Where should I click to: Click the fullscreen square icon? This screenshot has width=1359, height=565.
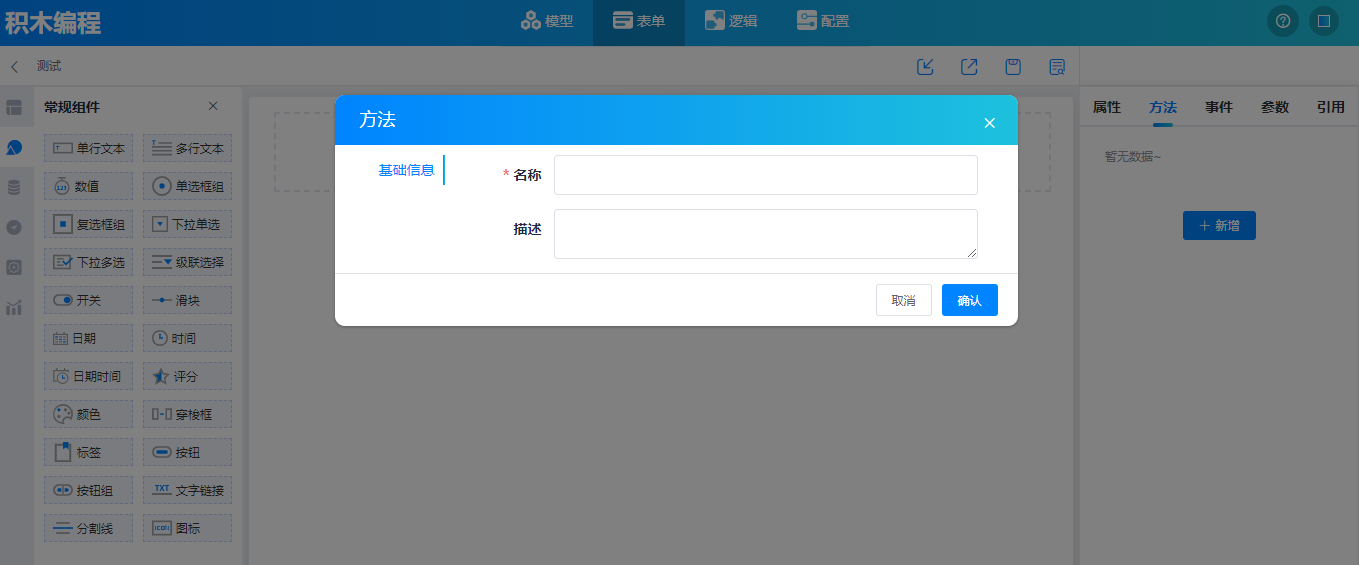click(x=1323, y=21)
